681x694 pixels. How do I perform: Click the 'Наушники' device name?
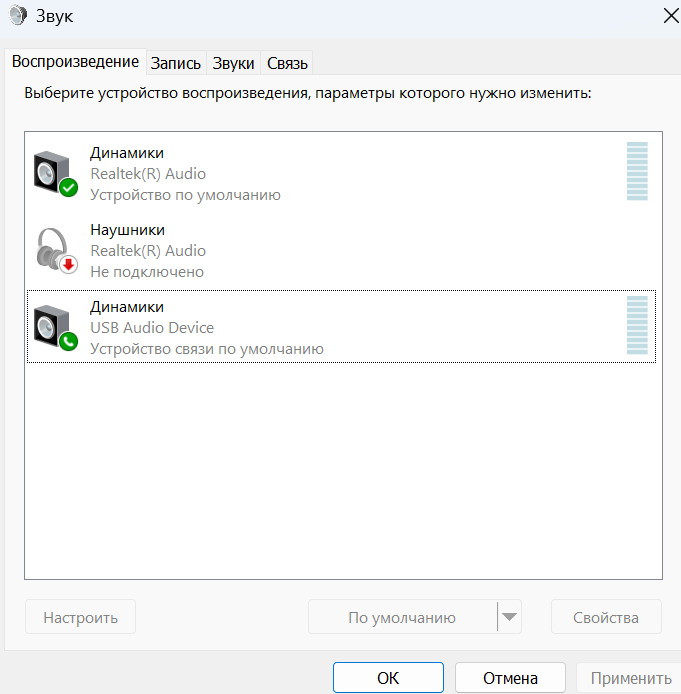(127, 230)
